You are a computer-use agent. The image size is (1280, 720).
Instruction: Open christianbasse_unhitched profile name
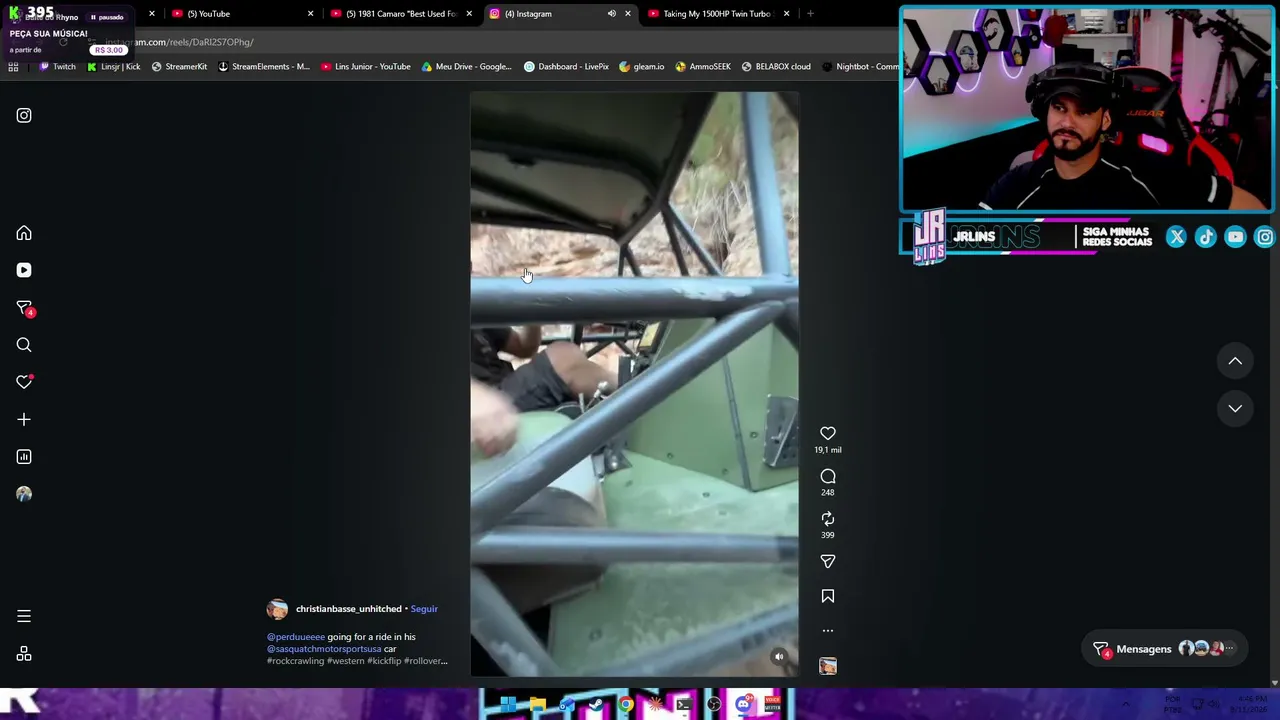(348, 609)
